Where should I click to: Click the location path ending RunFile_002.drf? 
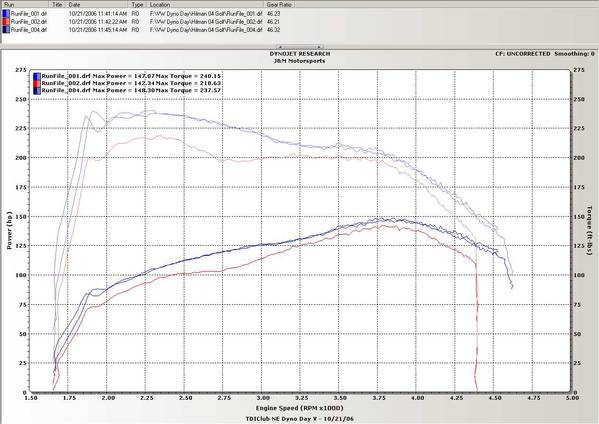[206, 21]
